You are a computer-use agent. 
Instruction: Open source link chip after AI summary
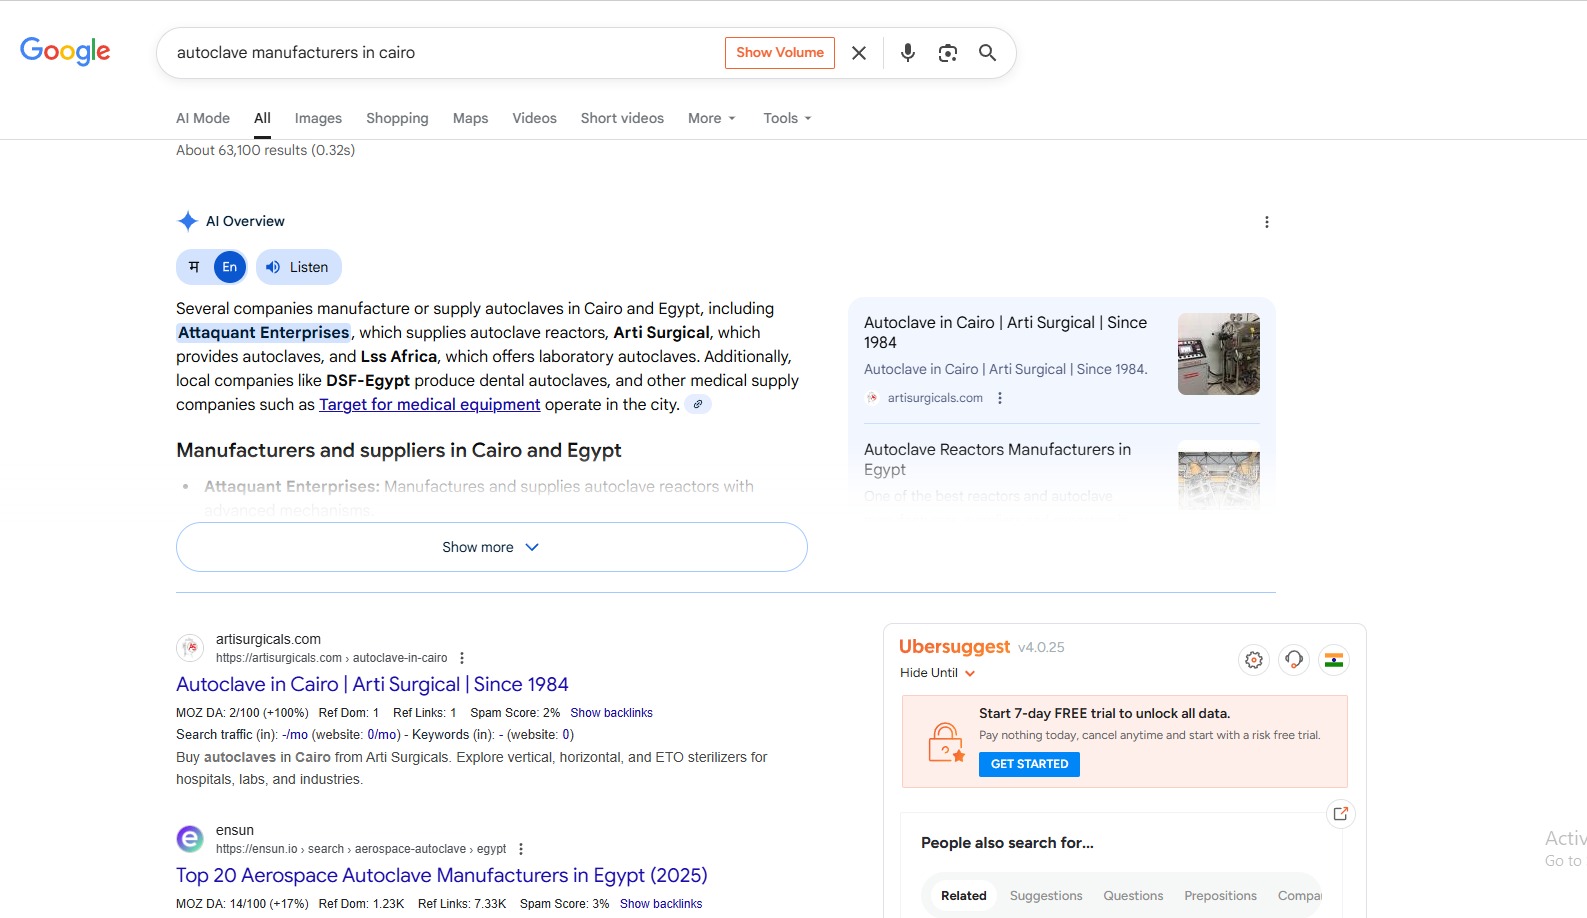click(x=698, y=404)
